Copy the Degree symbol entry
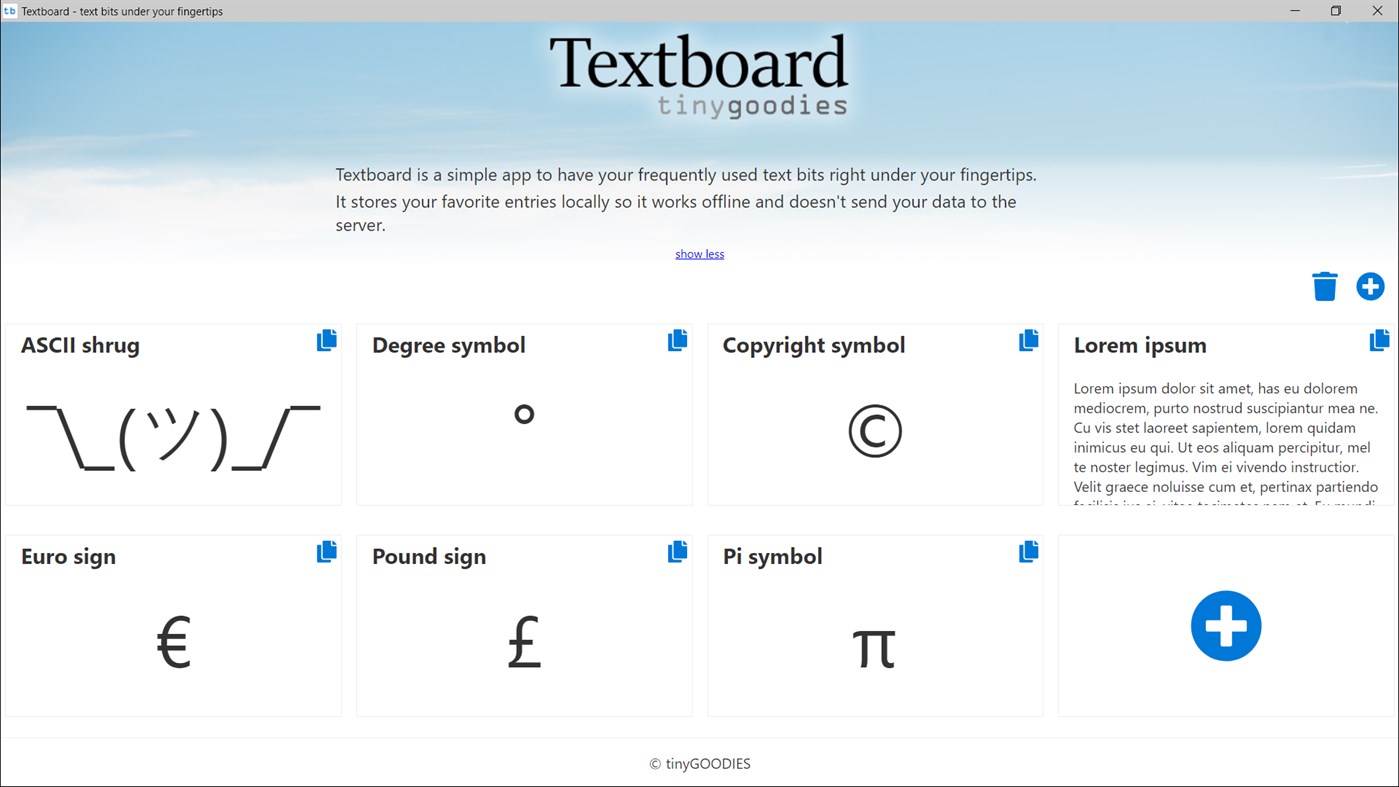Screen dimensions: 1399x787 click(677, 340)
